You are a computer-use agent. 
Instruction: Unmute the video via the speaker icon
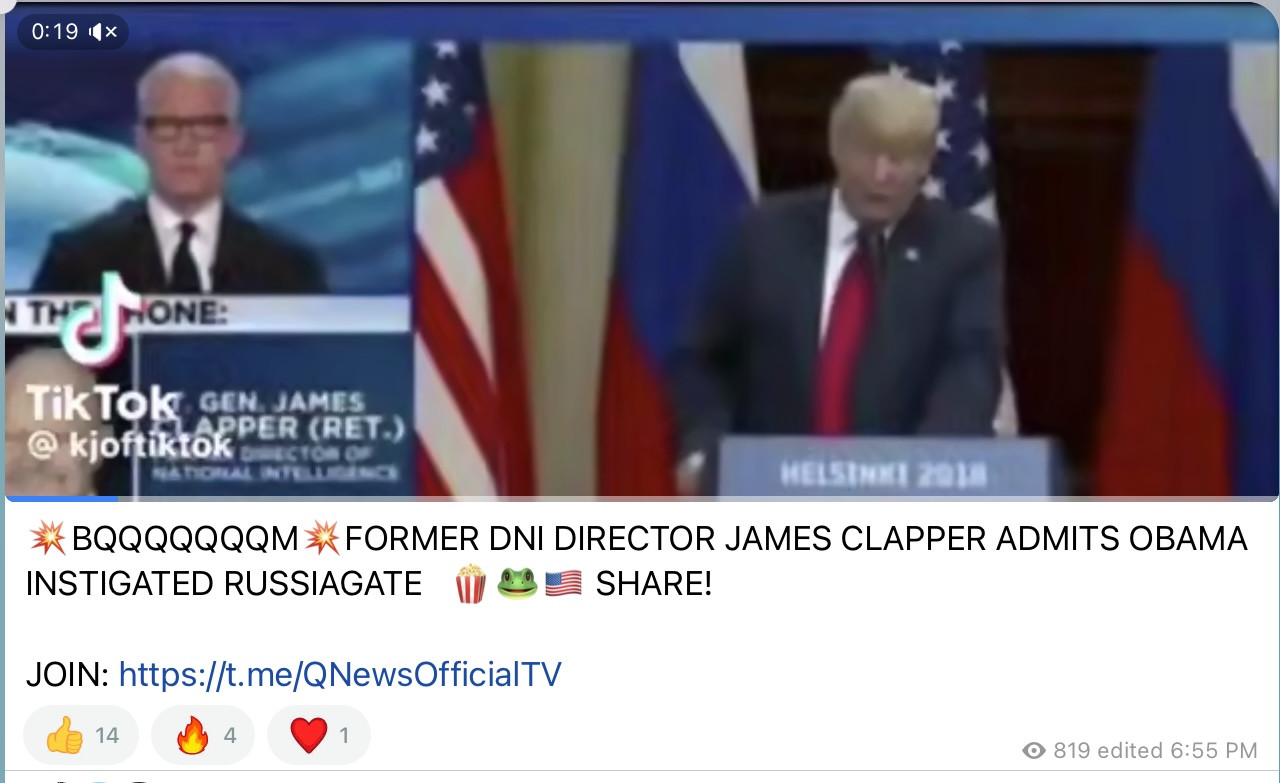point(103,32)
